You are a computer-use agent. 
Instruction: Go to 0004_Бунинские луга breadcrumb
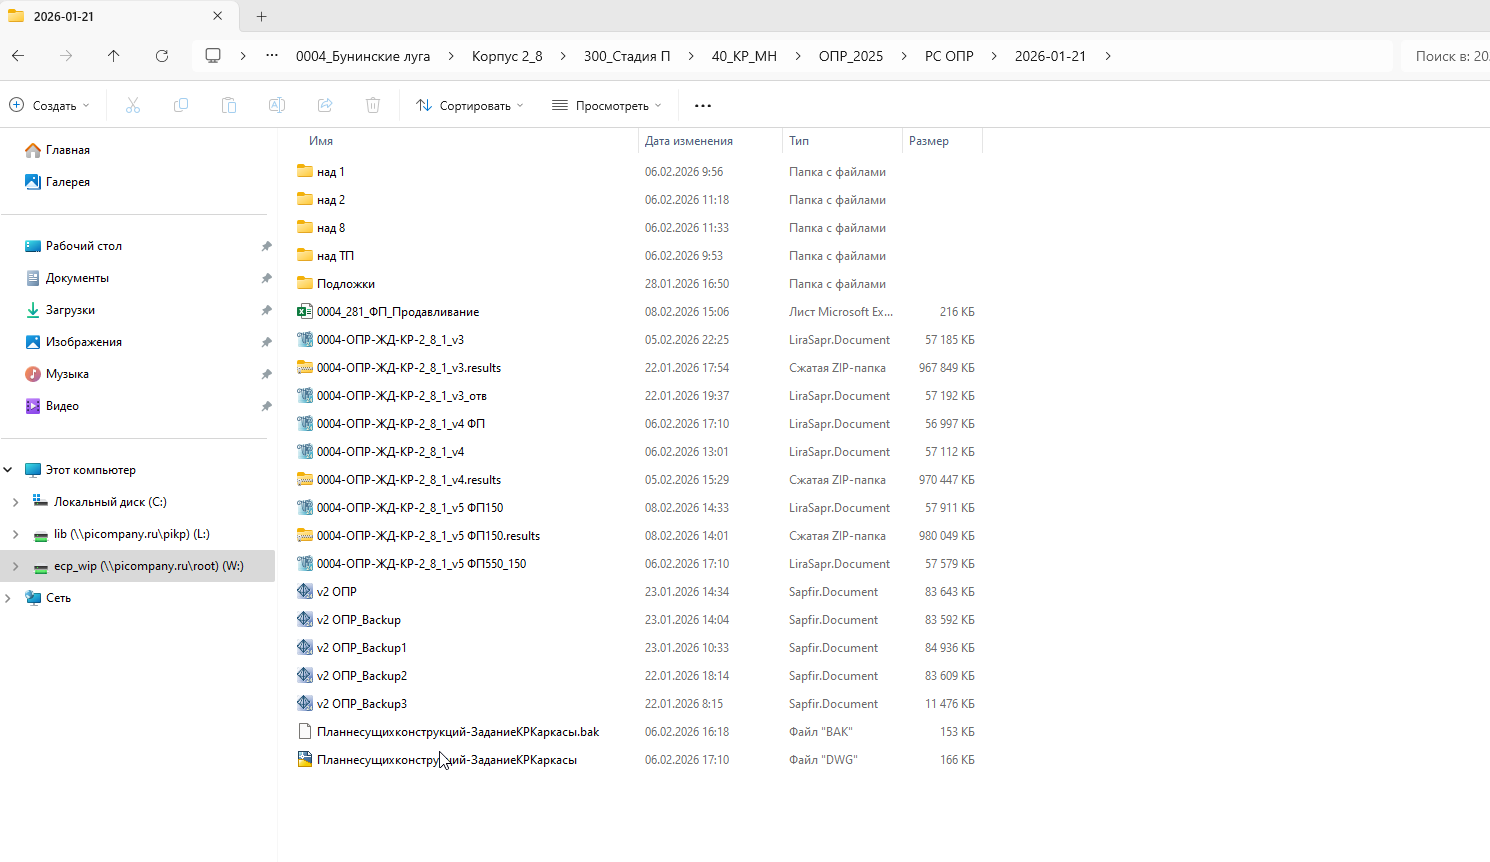pos(363,56)
